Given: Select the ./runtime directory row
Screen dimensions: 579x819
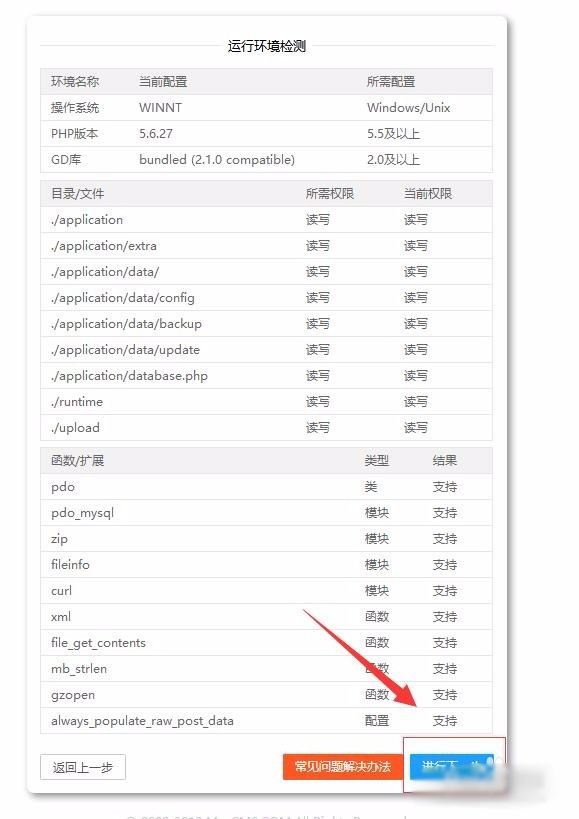Looking at the screenshot, I should pos(266,402).
